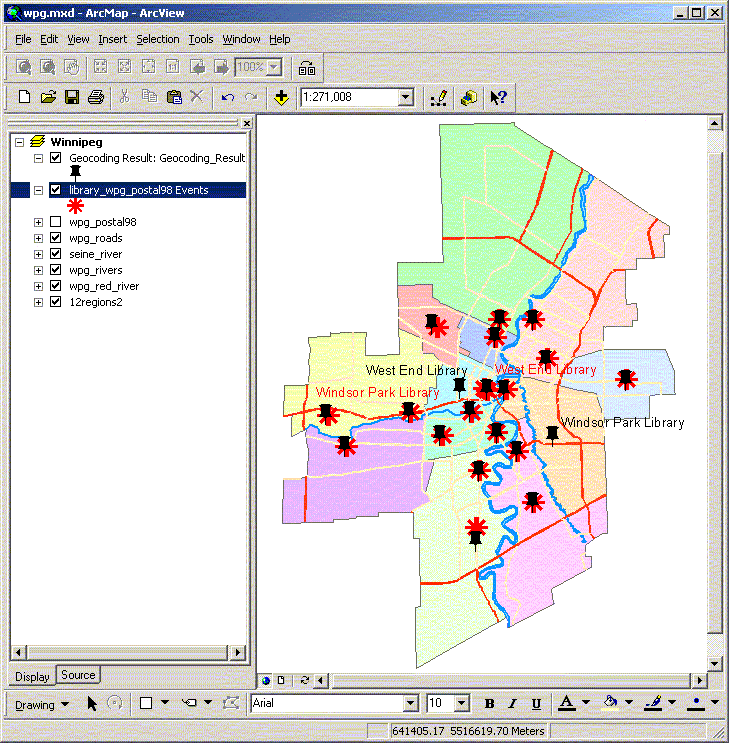Open the map scale dropdown
The width and height of the screenshot is (729, 743).
(406, 97)
